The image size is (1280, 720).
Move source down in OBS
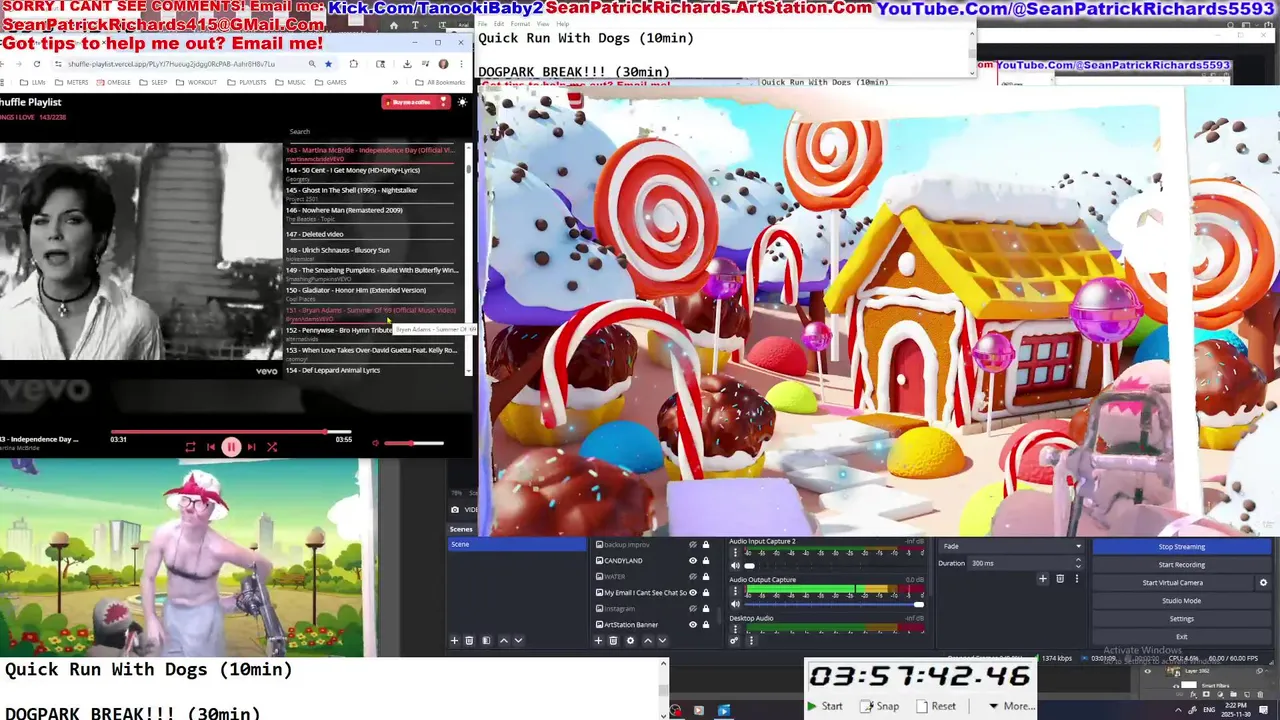click(662, 640)
